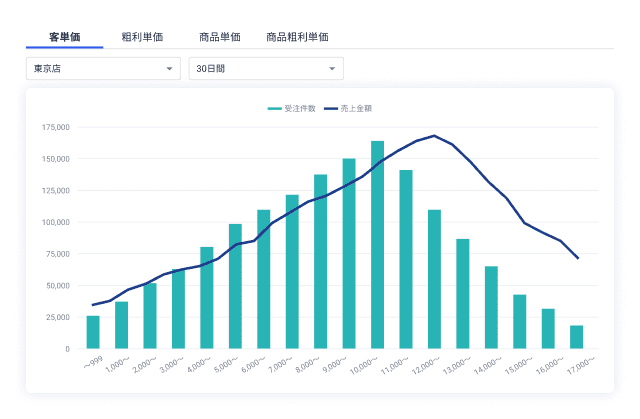
Task: Click the 15,000〜 bar
Action: (x=520, y=321)
